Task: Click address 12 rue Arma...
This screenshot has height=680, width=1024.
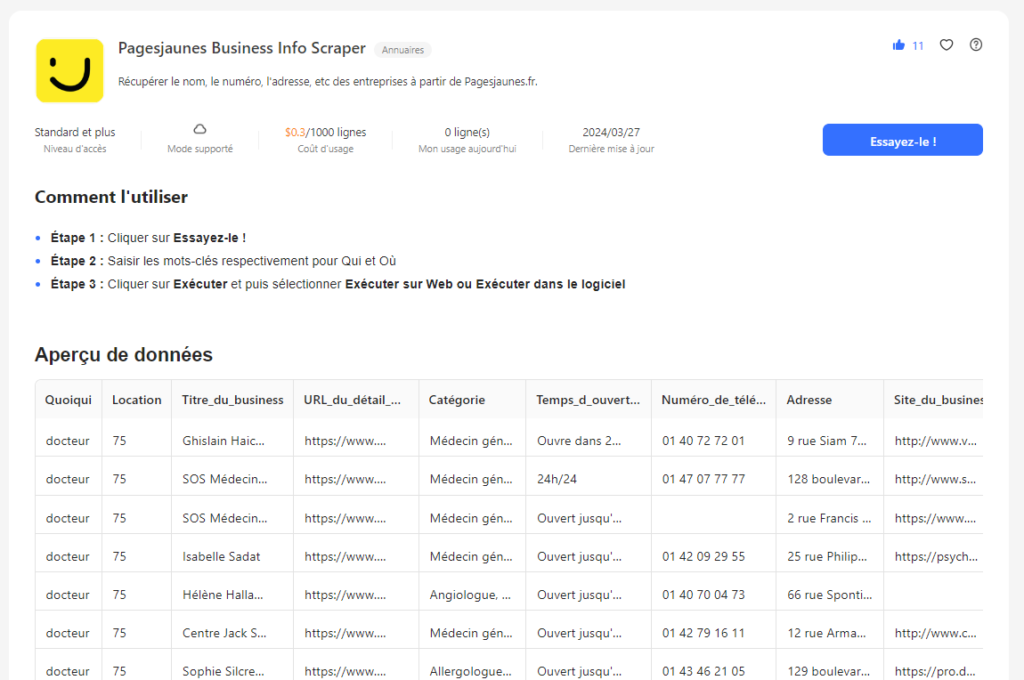Action: coord(826,633)
